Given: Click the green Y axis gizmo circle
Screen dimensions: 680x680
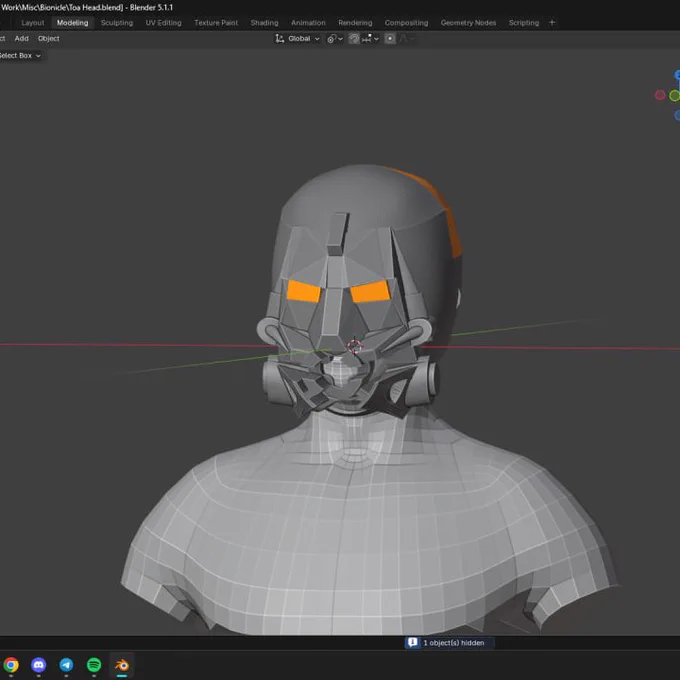Looking at the screenshot, I should 674,95.
